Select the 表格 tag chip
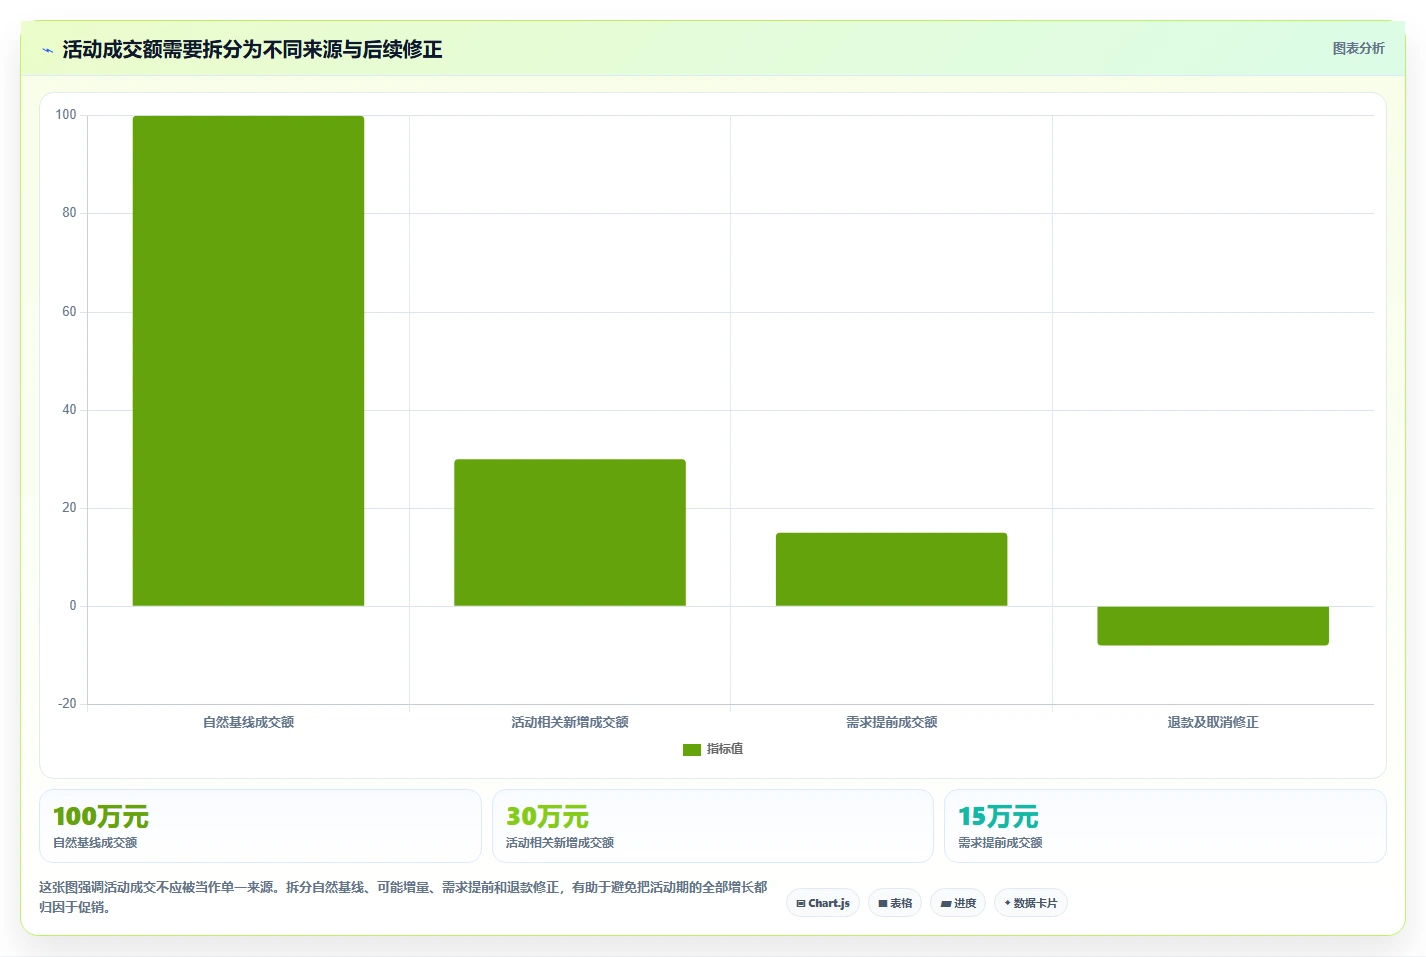Viewport: 1426px width, 957px height. (895, 903)
